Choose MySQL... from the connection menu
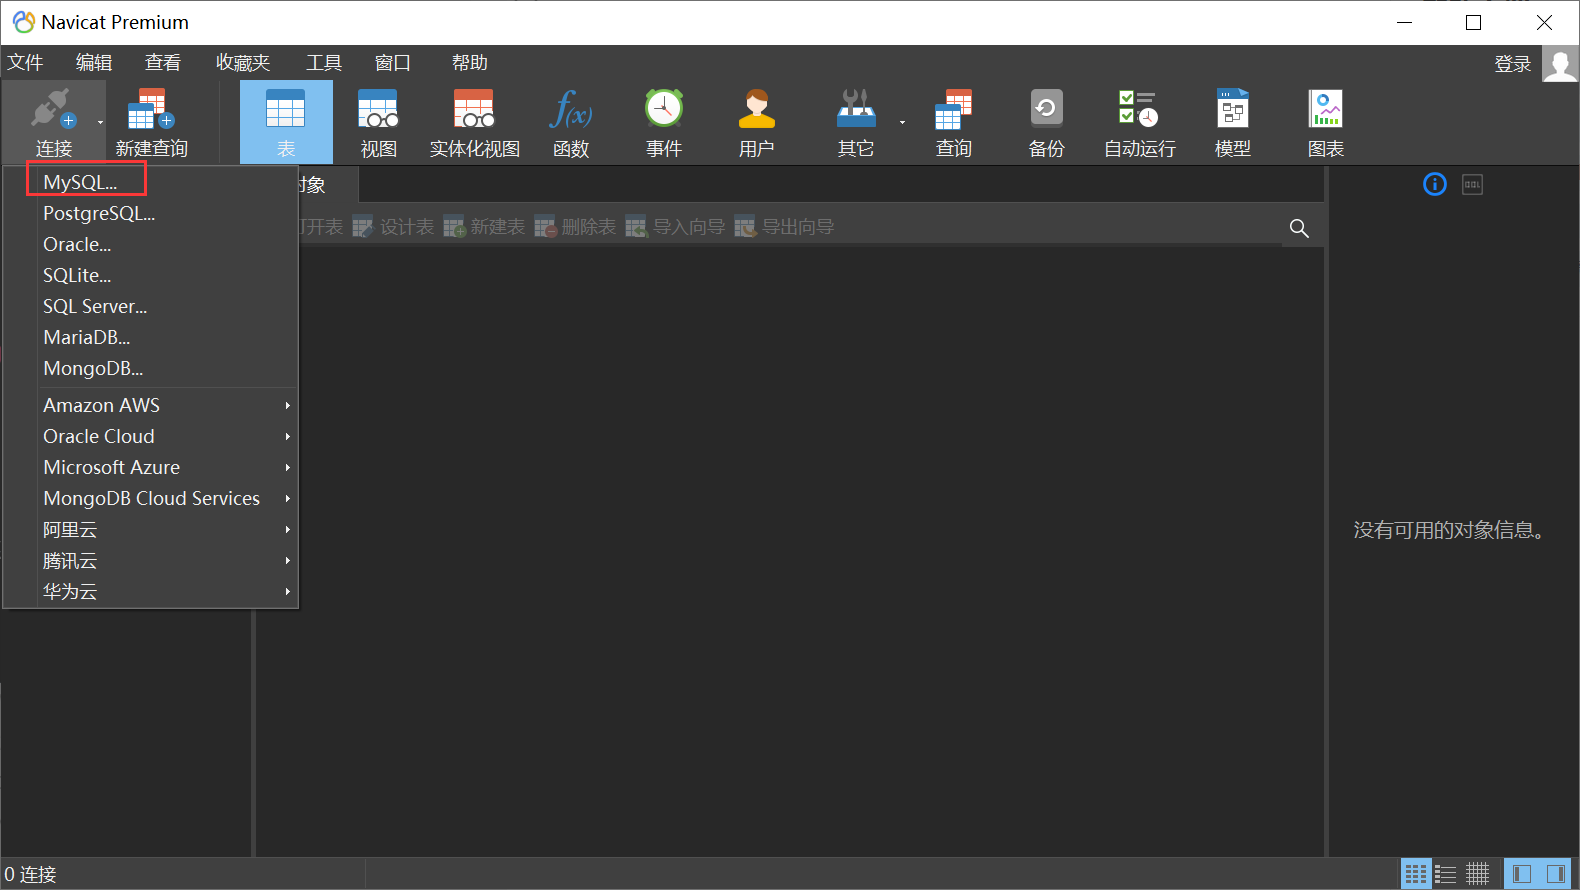This screenshot has height=890, width=1580. tap(151, 182)
